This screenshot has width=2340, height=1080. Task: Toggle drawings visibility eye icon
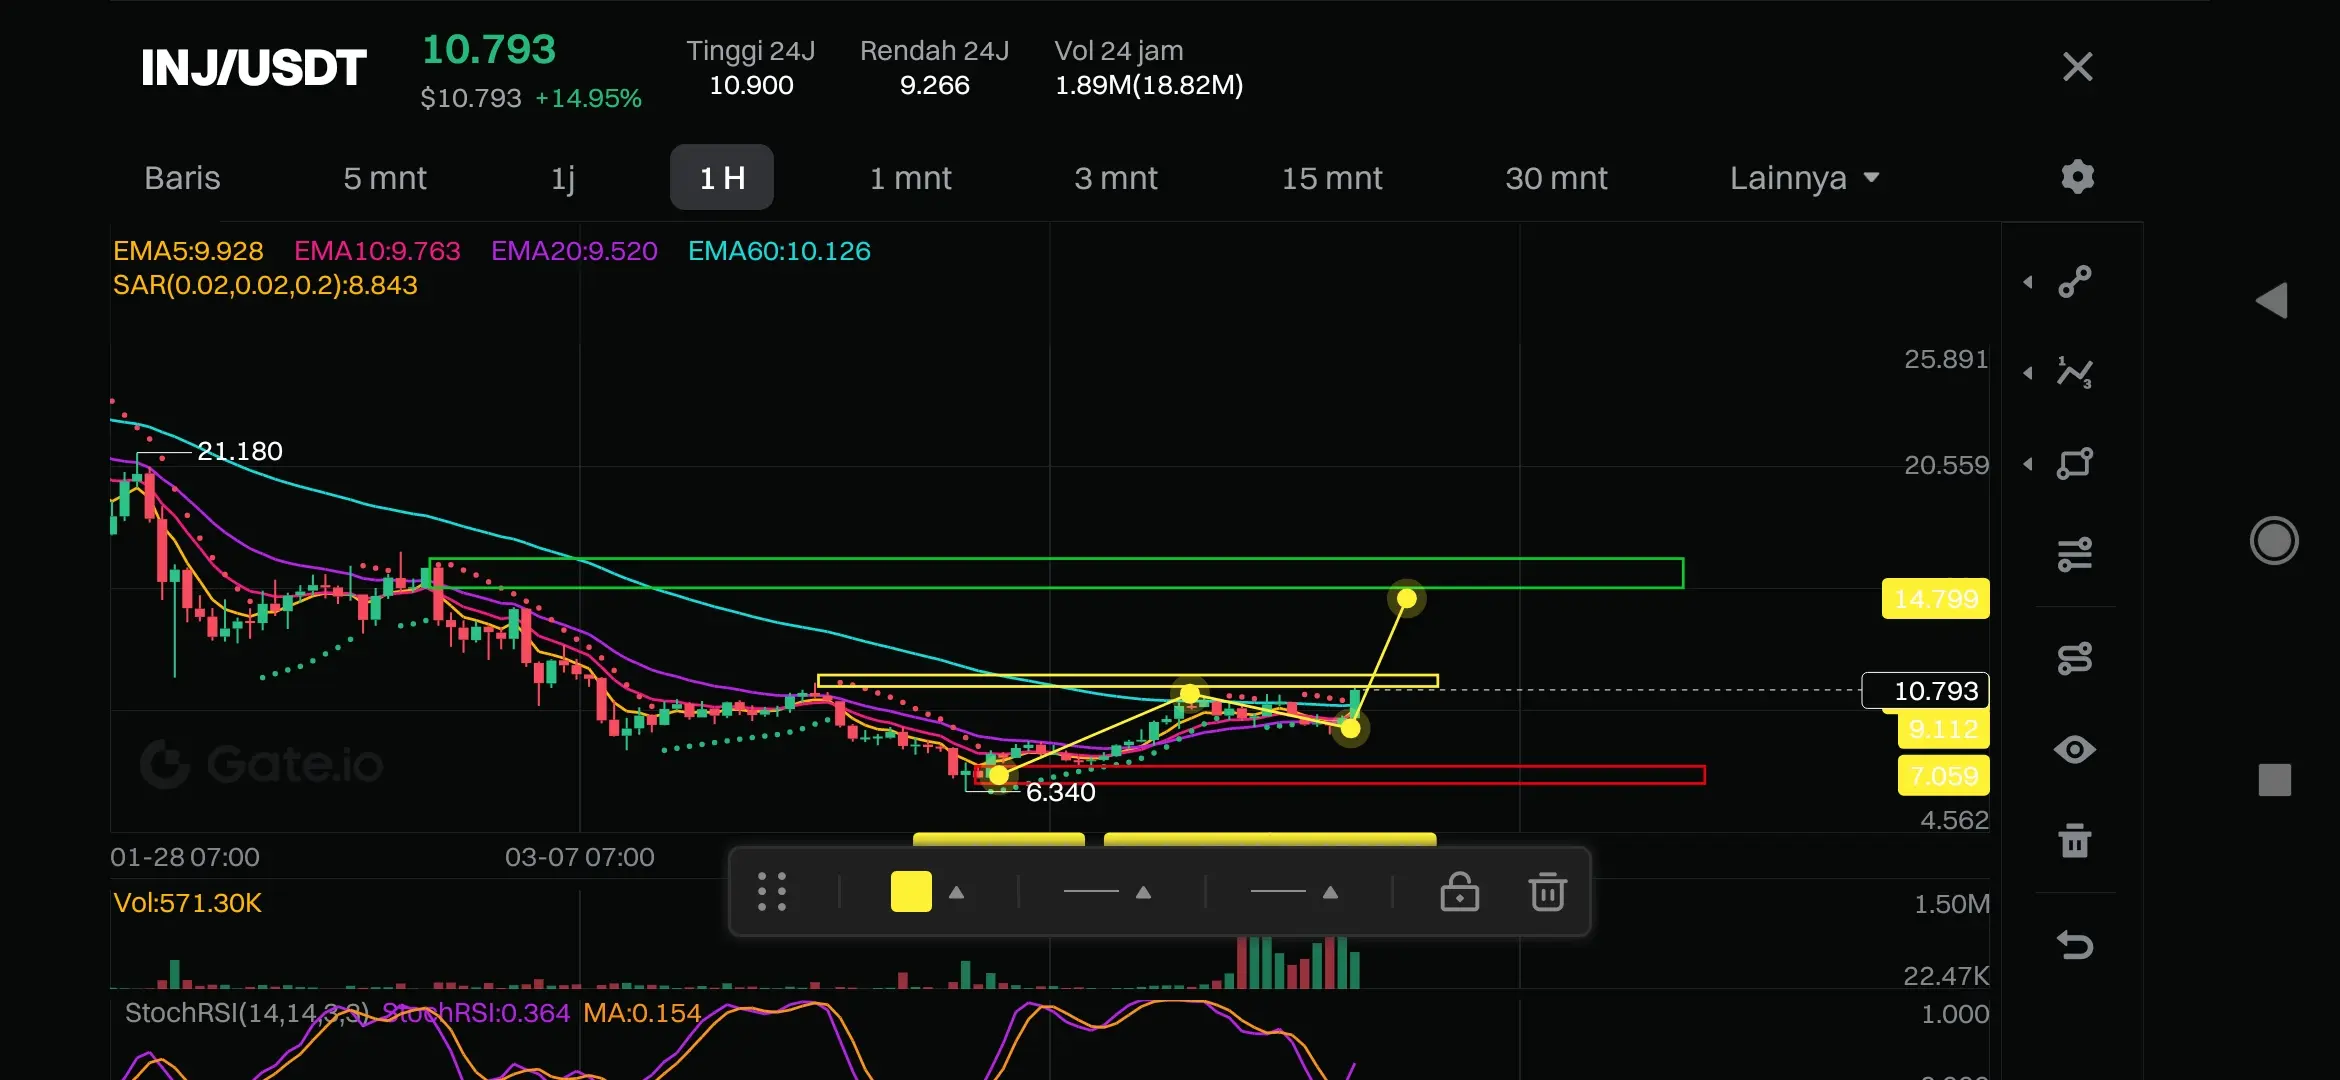click(2075, 749)
